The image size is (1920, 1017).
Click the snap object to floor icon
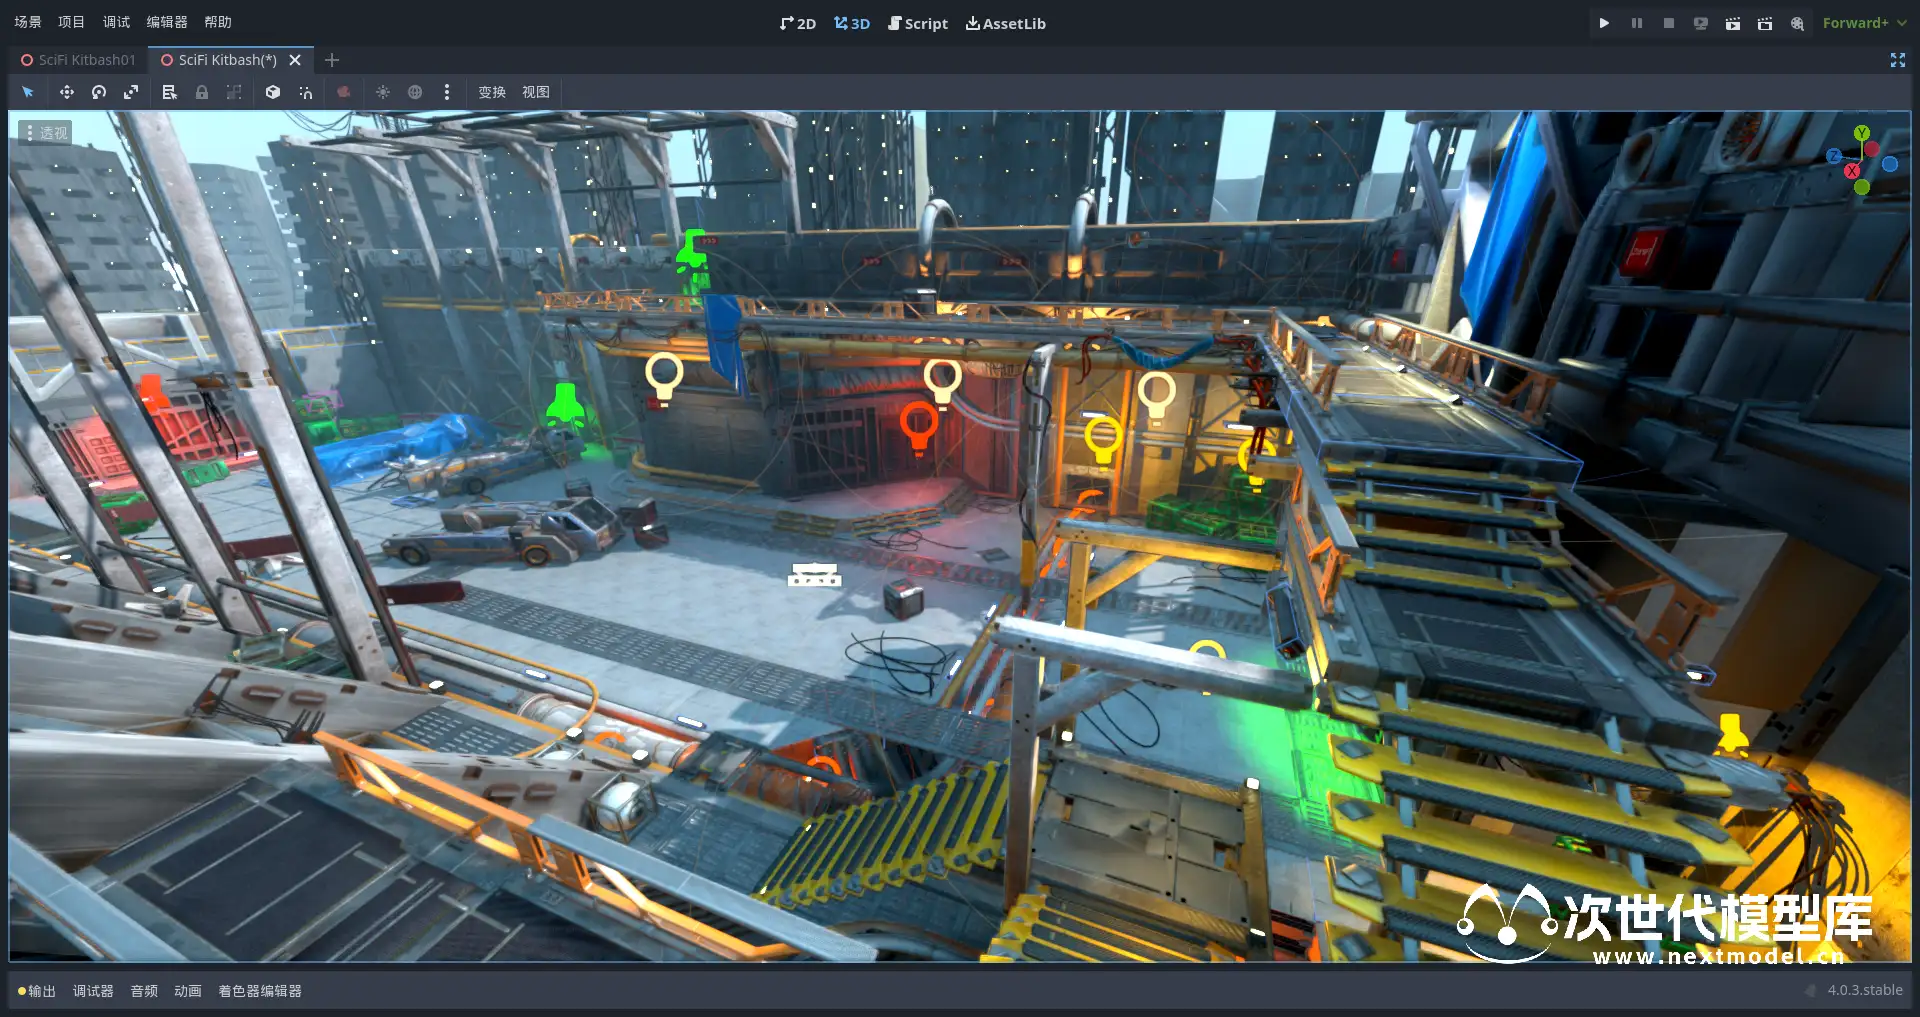306,92
